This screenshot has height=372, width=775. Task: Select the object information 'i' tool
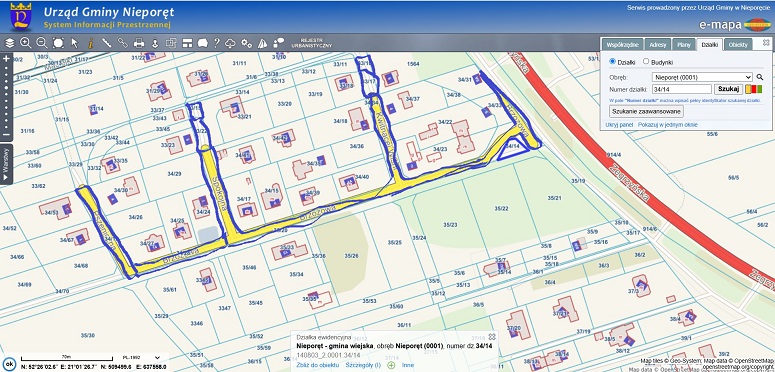[x=90, y=43]
